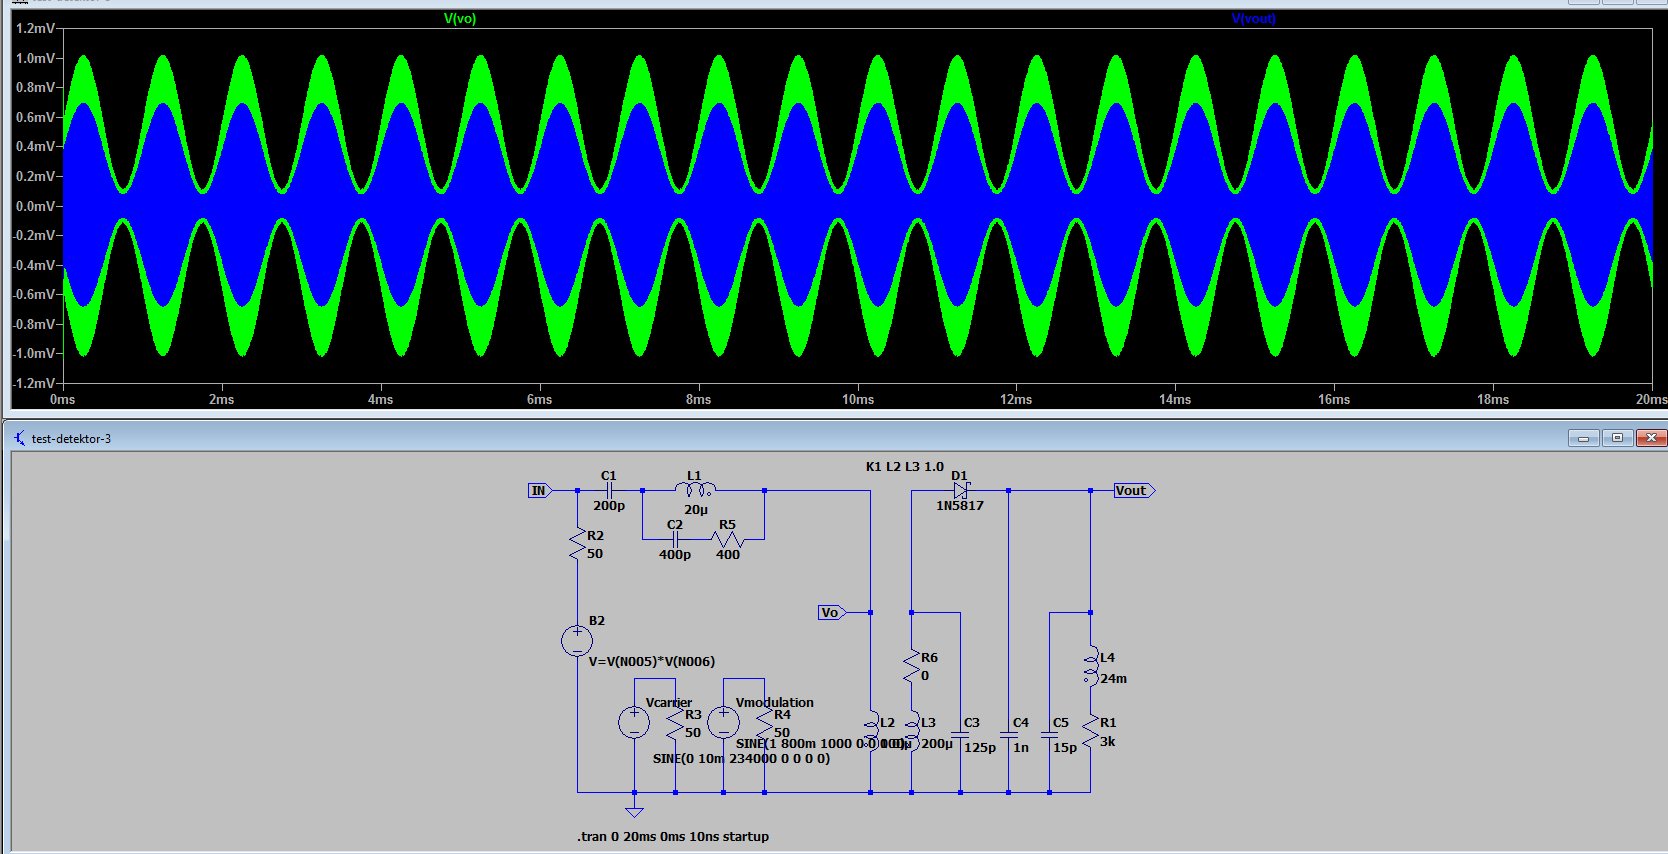
Task: Click the C5 capacitor symbol
Action: click(1049, 735)
